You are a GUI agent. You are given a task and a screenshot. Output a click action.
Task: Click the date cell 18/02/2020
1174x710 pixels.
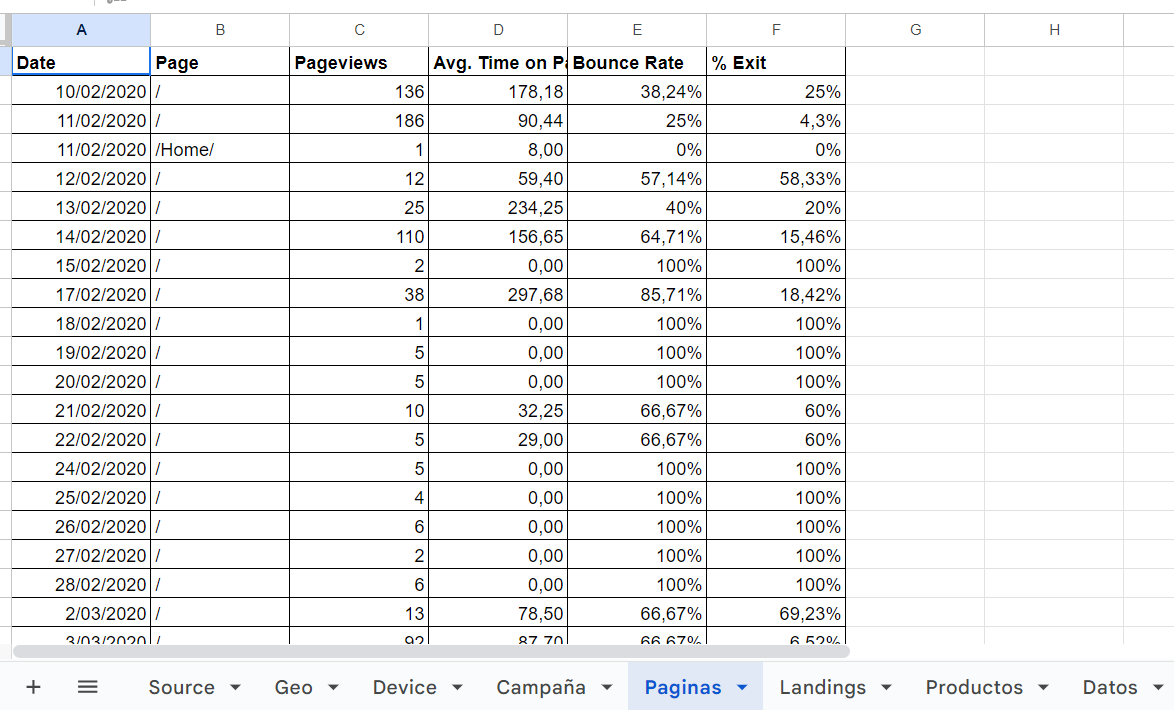[x=81, y=324]
